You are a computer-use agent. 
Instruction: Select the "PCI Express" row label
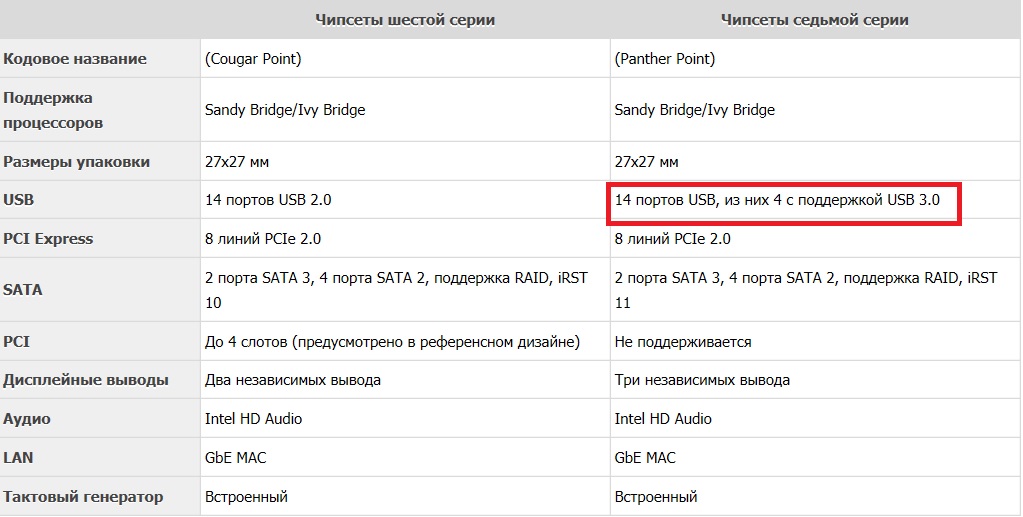click(48, 239)
